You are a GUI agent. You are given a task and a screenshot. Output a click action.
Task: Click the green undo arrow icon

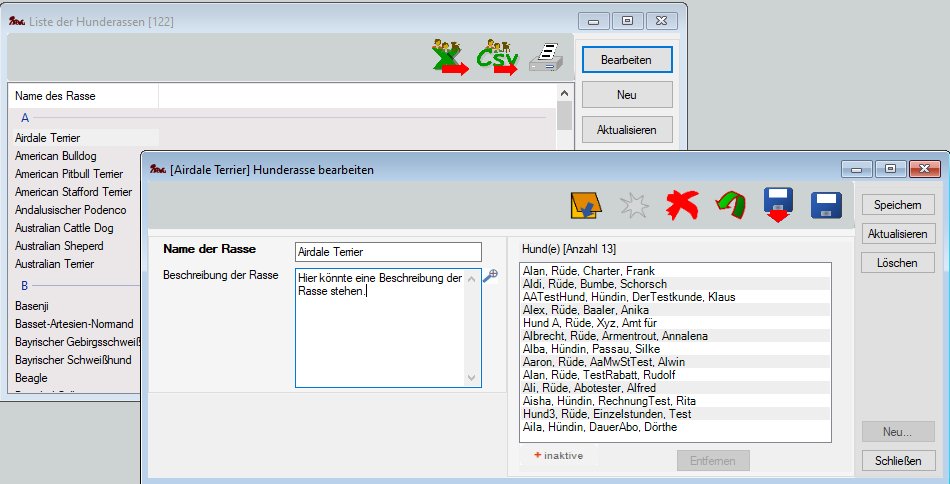click(x=730, y=206)
